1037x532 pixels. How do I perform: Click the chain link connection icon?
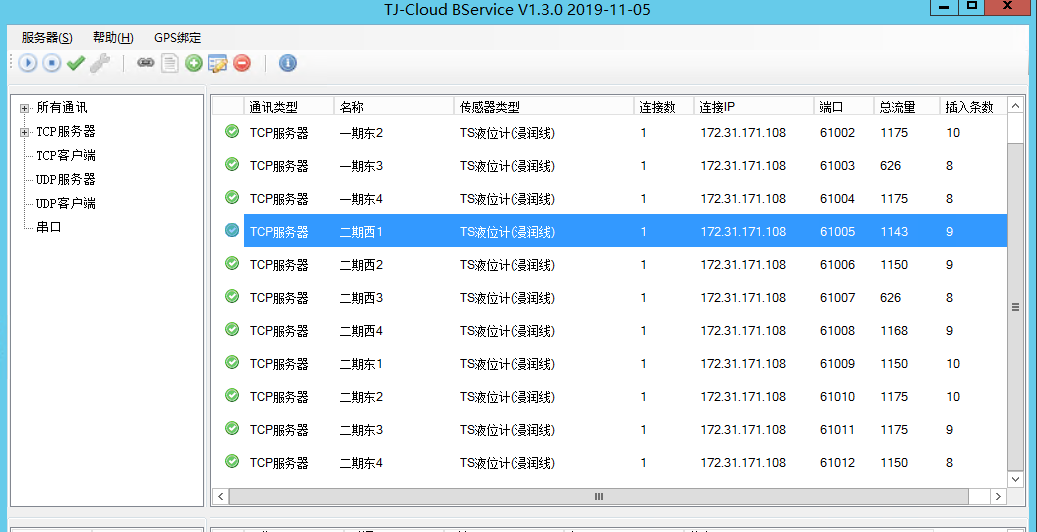click(146, 63)
